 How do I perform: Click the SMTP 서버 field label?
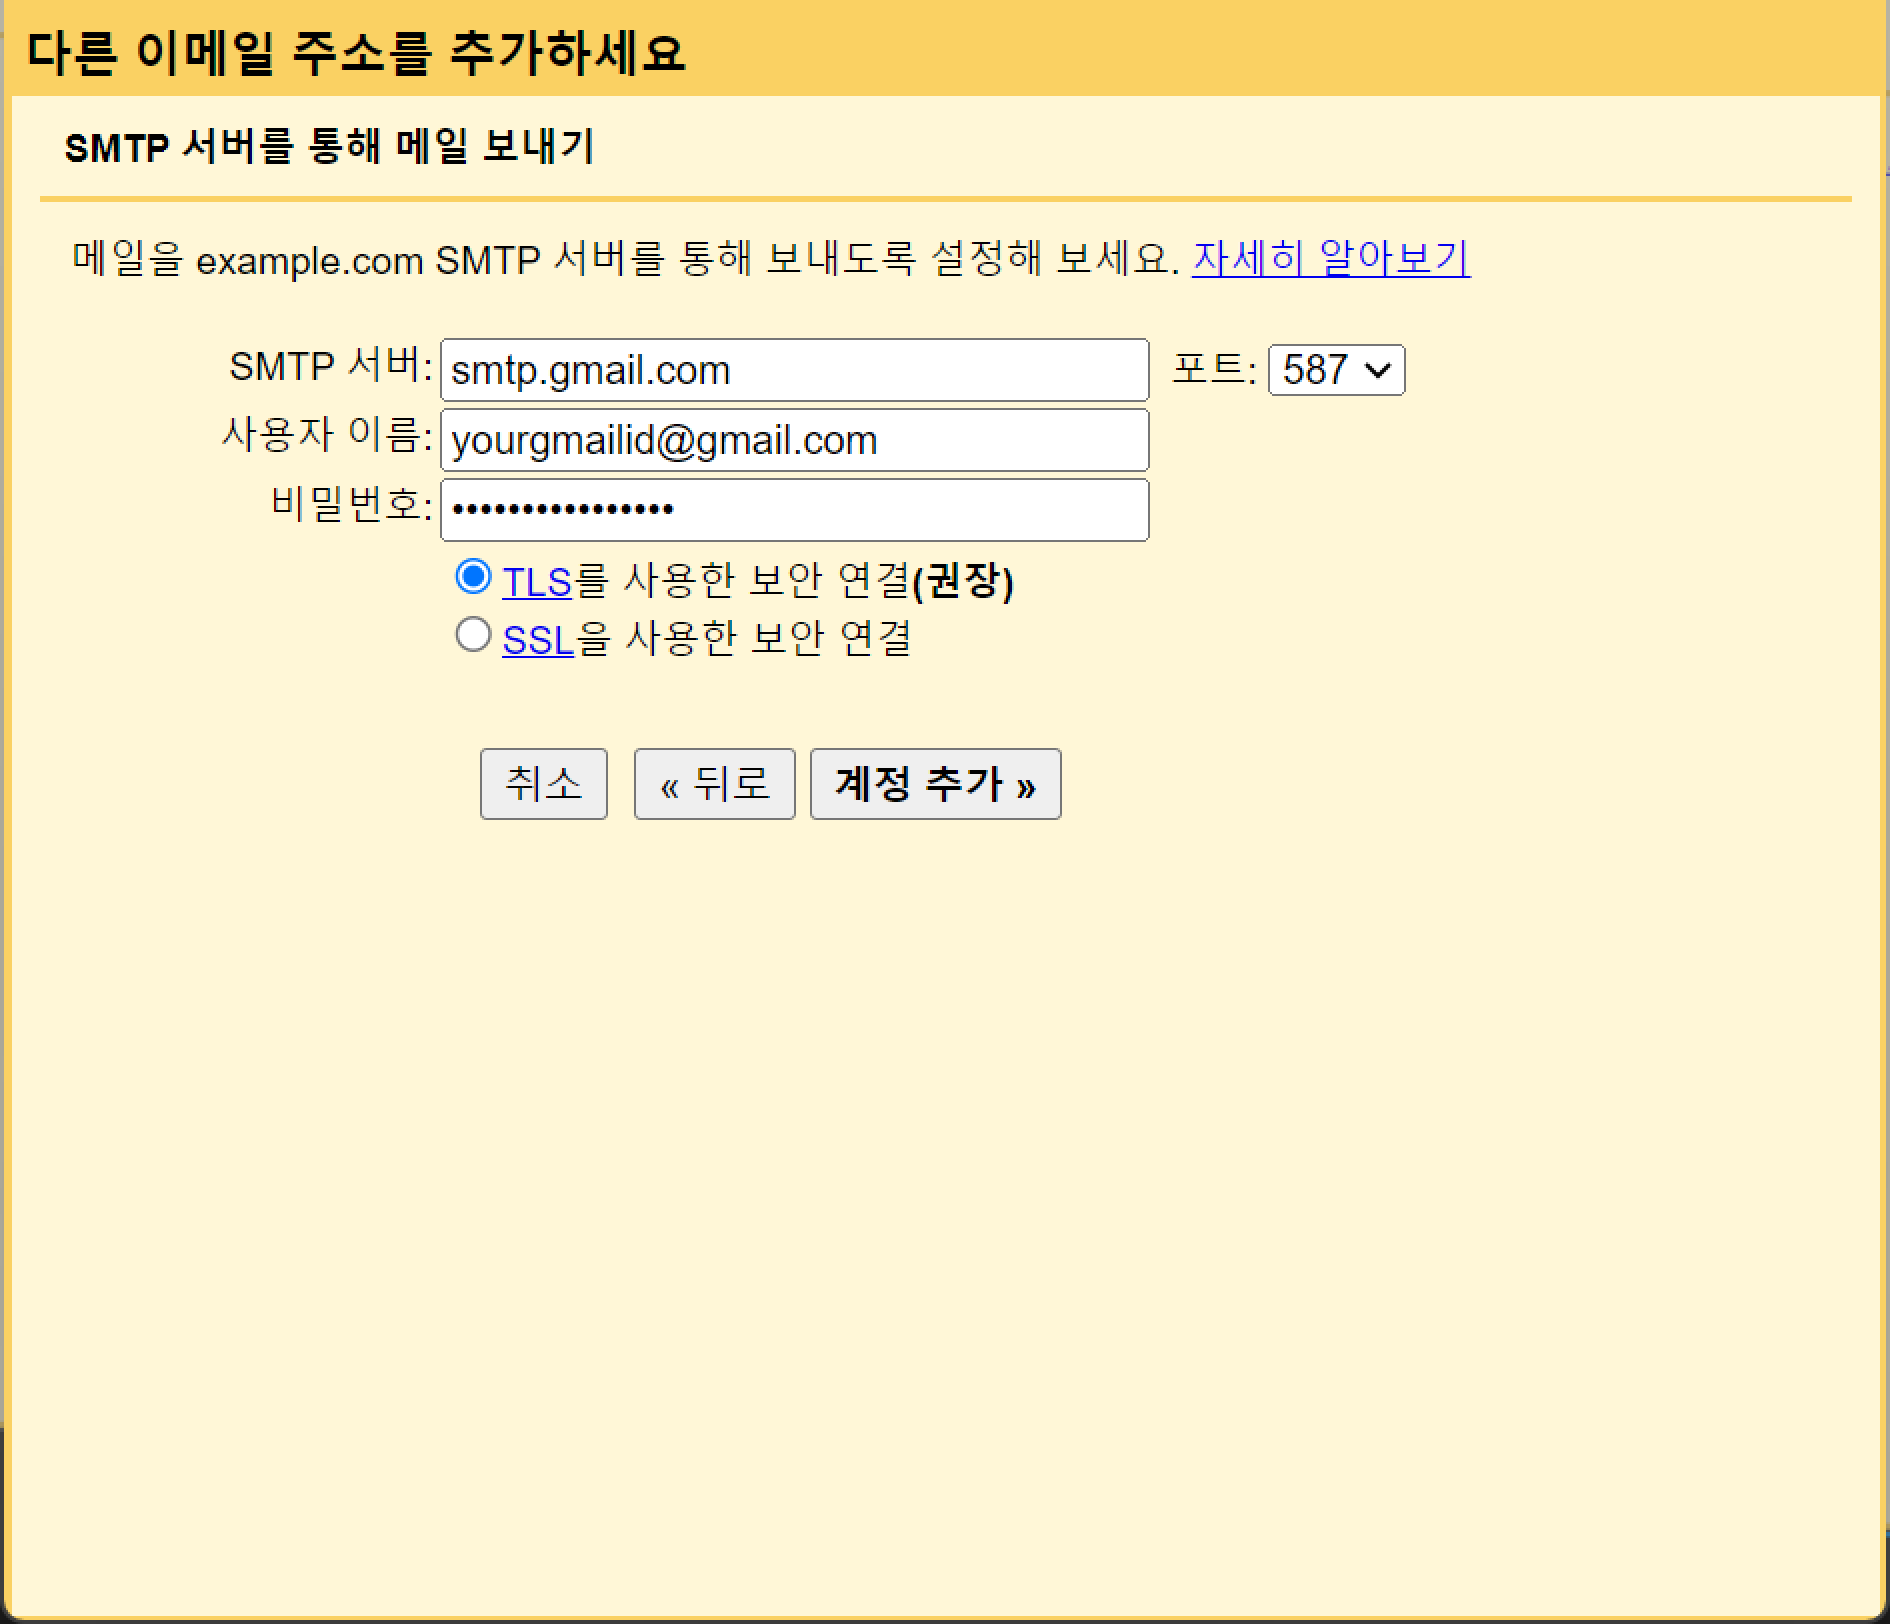pos(330,367)
